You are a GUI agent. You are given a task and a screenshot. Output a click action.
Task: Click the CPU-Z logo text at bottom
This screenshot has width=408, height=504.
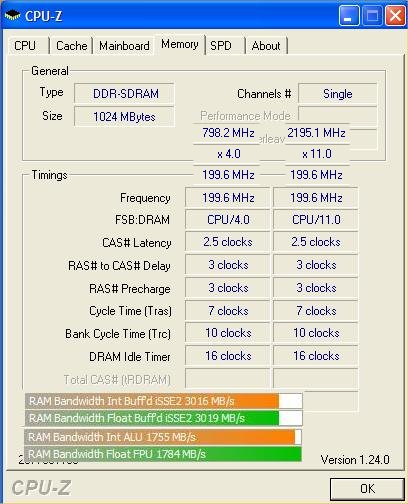pos(41,488)
